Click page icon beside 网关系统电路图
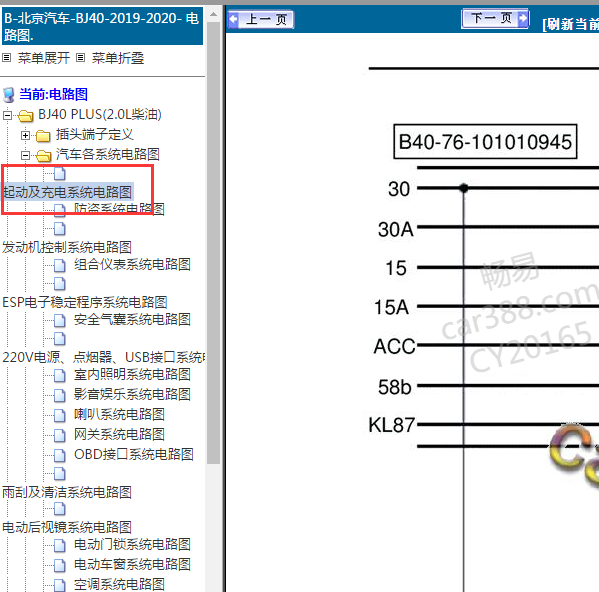This screenshot has height=592, width=599. (60, 435)
